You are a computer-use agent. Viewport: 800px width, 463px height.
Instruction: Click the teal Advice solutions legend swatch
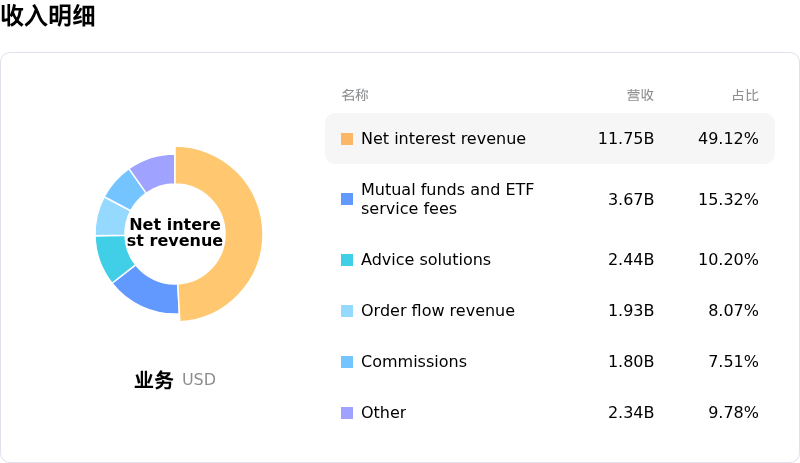[347, 260]
